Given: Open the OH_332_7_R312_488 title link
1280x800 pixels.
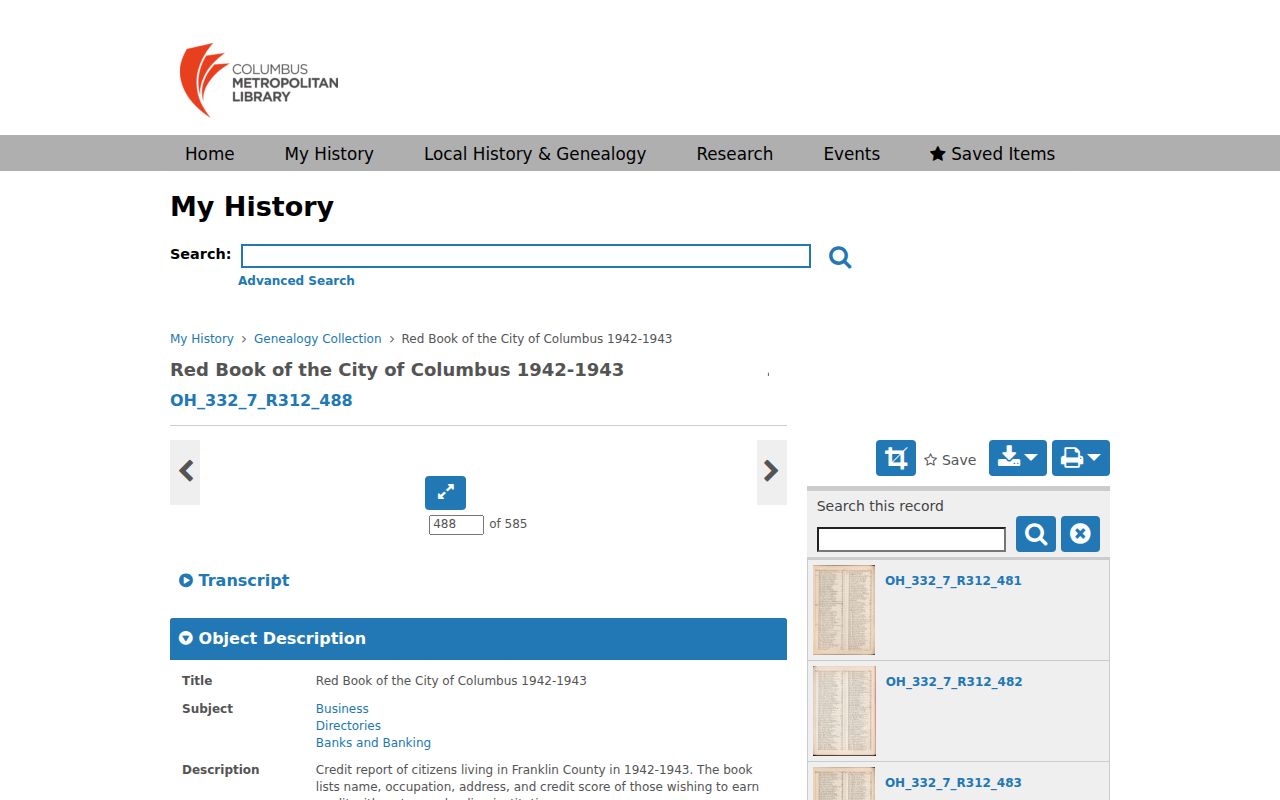Looking at the screenshot, I should click(x=261, y=400).
